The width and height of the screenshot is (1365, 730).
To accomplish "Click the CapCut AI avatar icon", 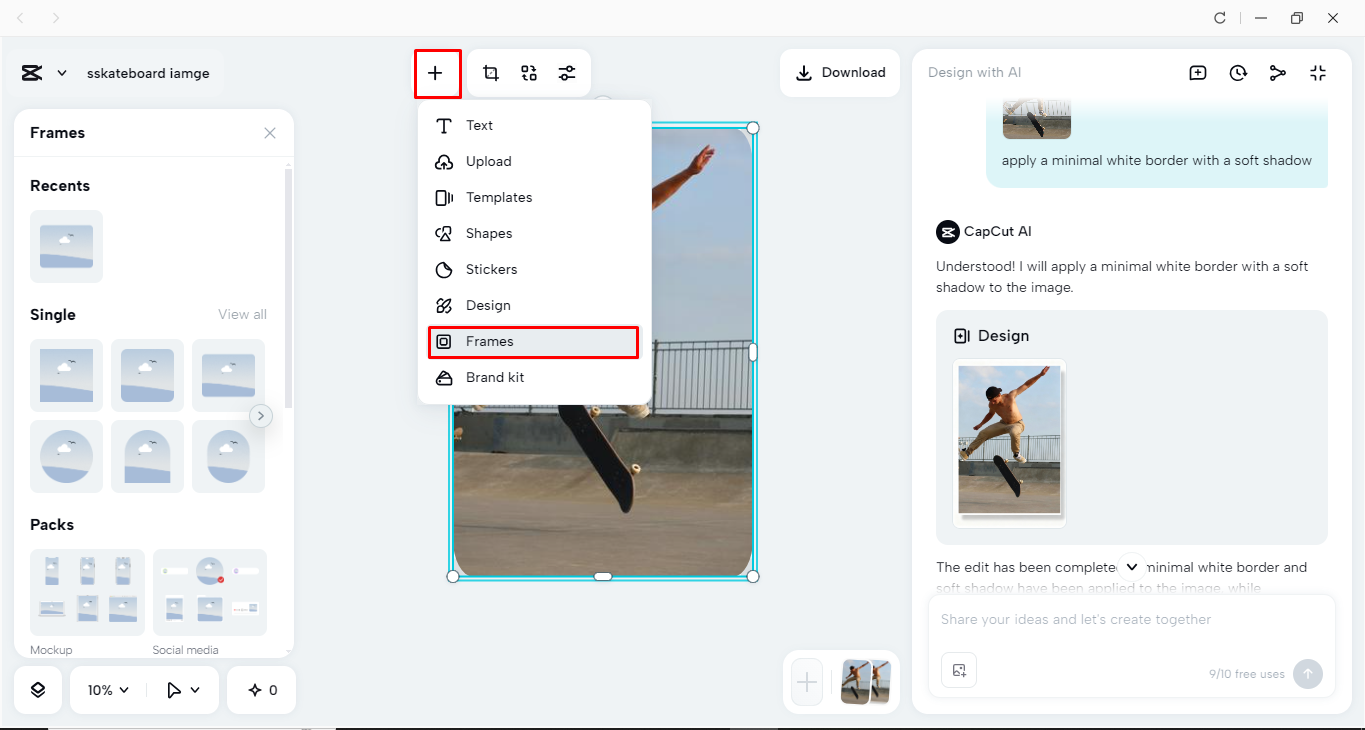I will (947, 232).
